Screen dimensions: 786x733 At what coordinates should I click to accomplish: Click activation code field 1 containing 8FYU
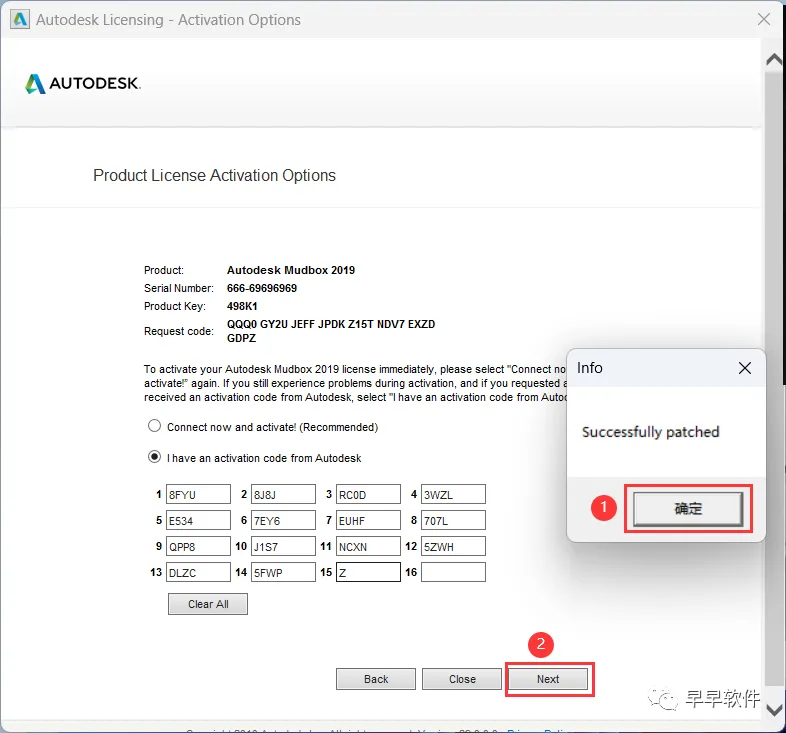198,494
